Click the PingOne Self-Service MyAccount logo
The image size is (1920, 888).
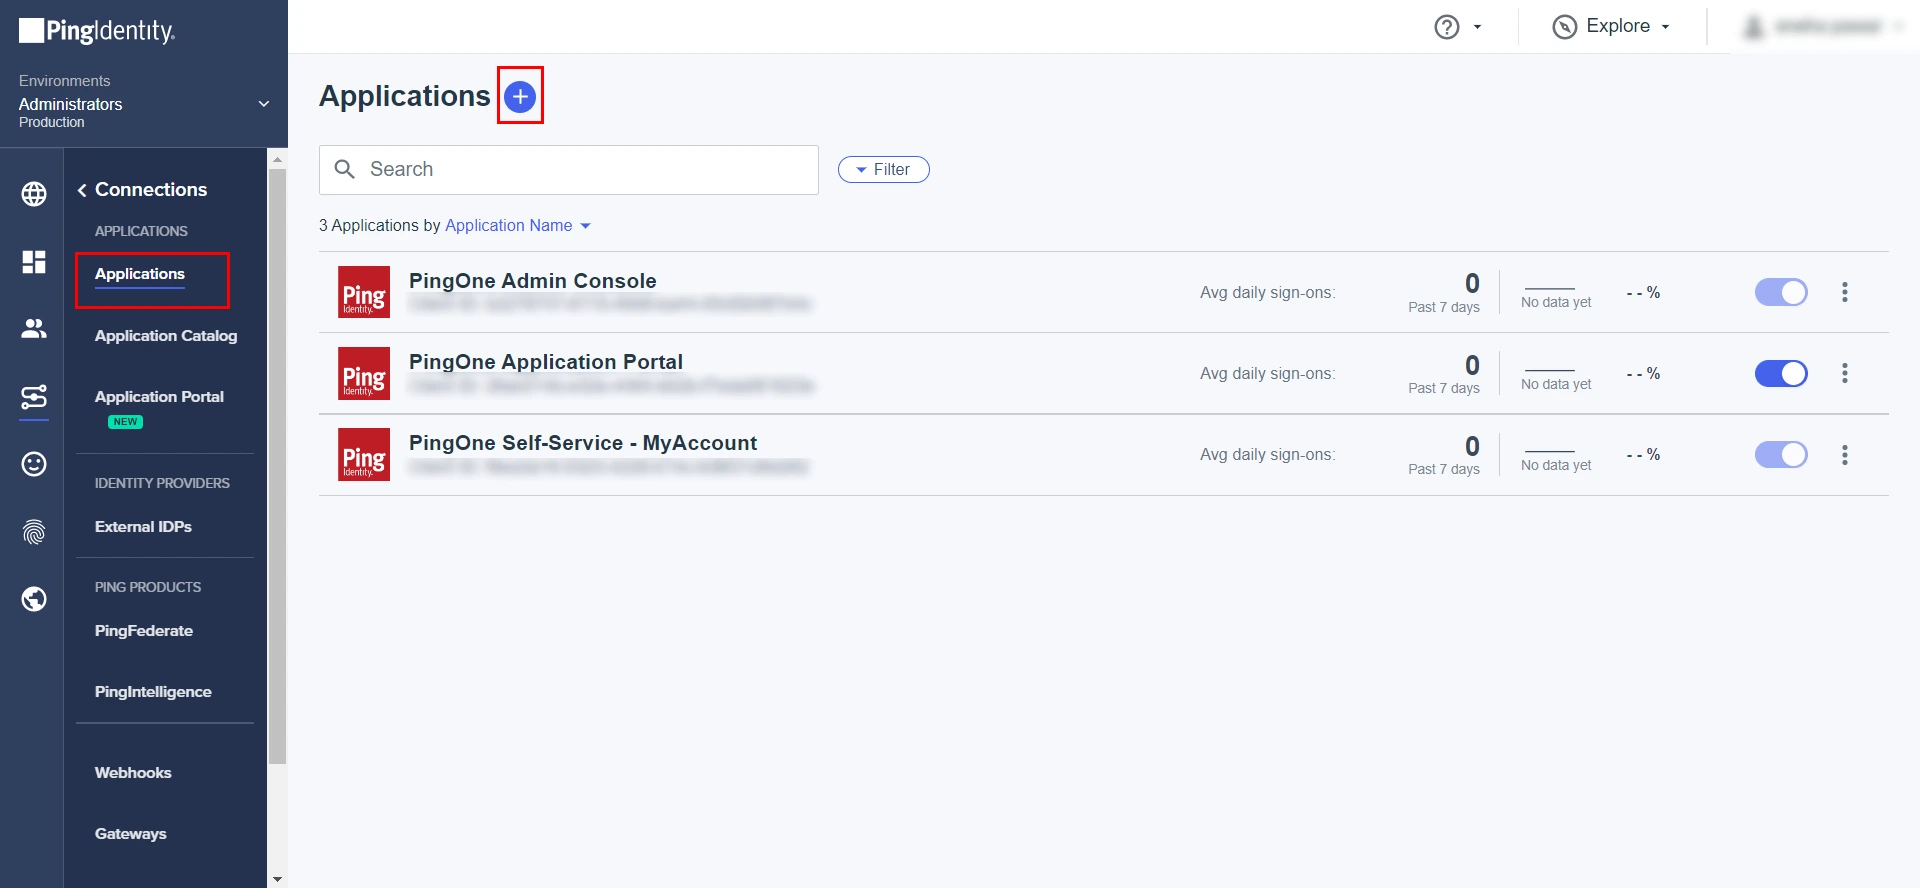coord(364,454)
